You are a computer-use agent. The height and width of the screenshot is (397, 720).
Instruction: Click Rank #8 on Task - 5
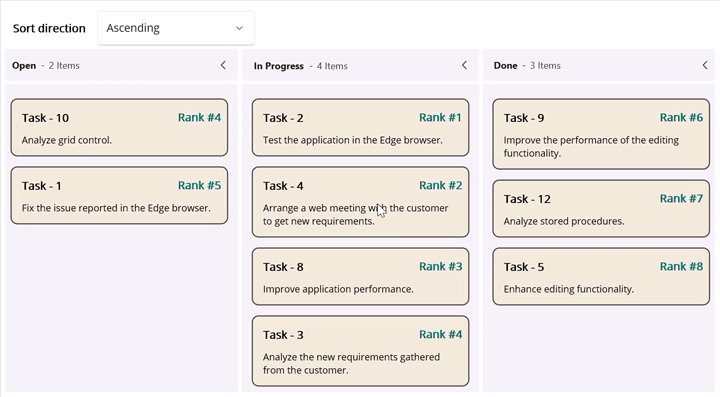(x=681, y=267)
